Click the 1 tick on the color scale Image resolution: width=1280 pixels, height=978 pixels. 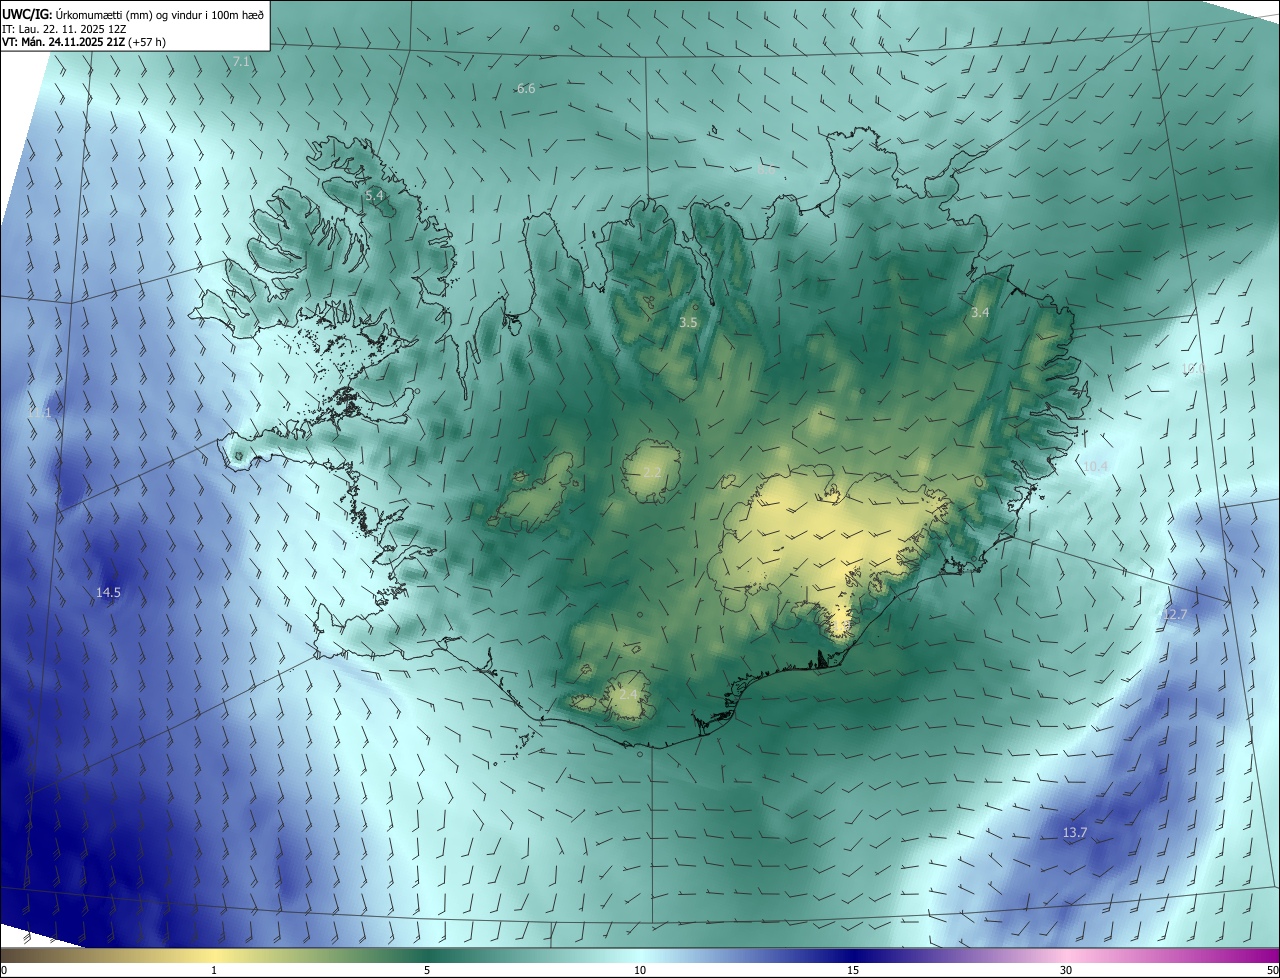tap(214, 970)
